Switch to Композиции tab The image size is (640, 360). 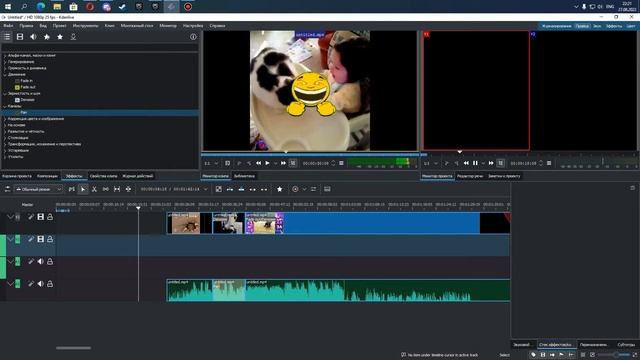(x=47, y=176)
